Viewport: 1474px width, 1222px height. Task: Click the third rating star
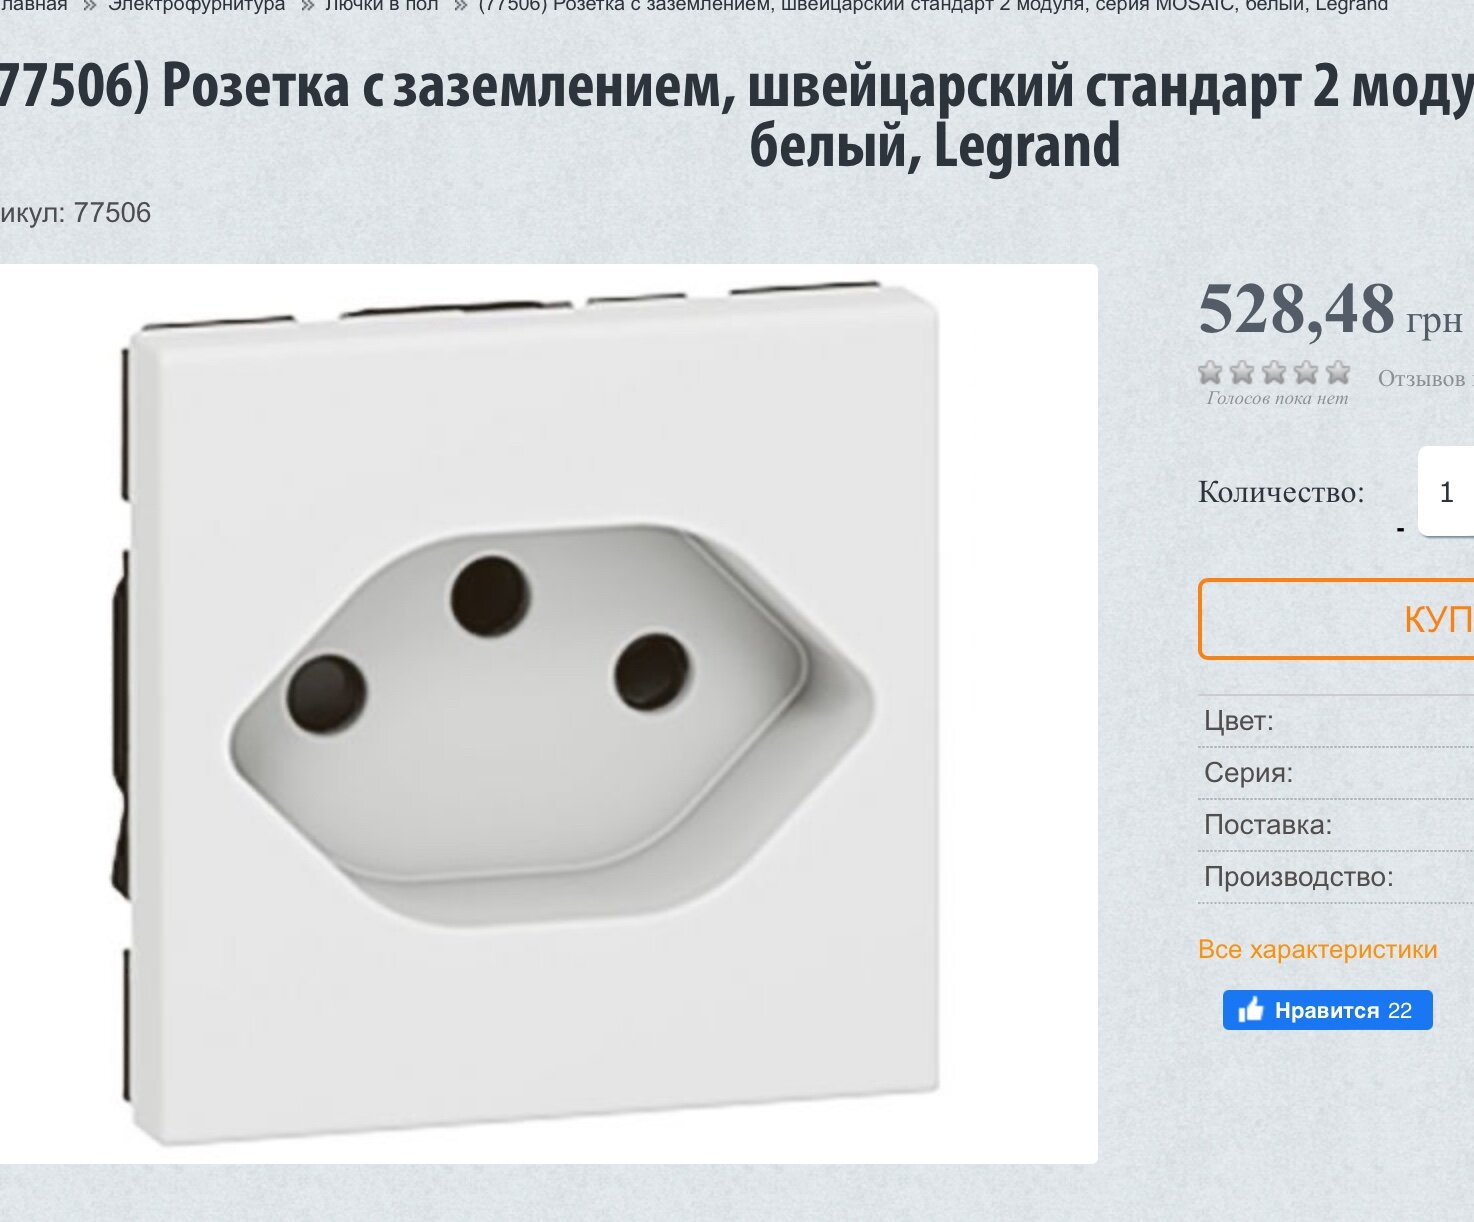tap(1274, 373)
